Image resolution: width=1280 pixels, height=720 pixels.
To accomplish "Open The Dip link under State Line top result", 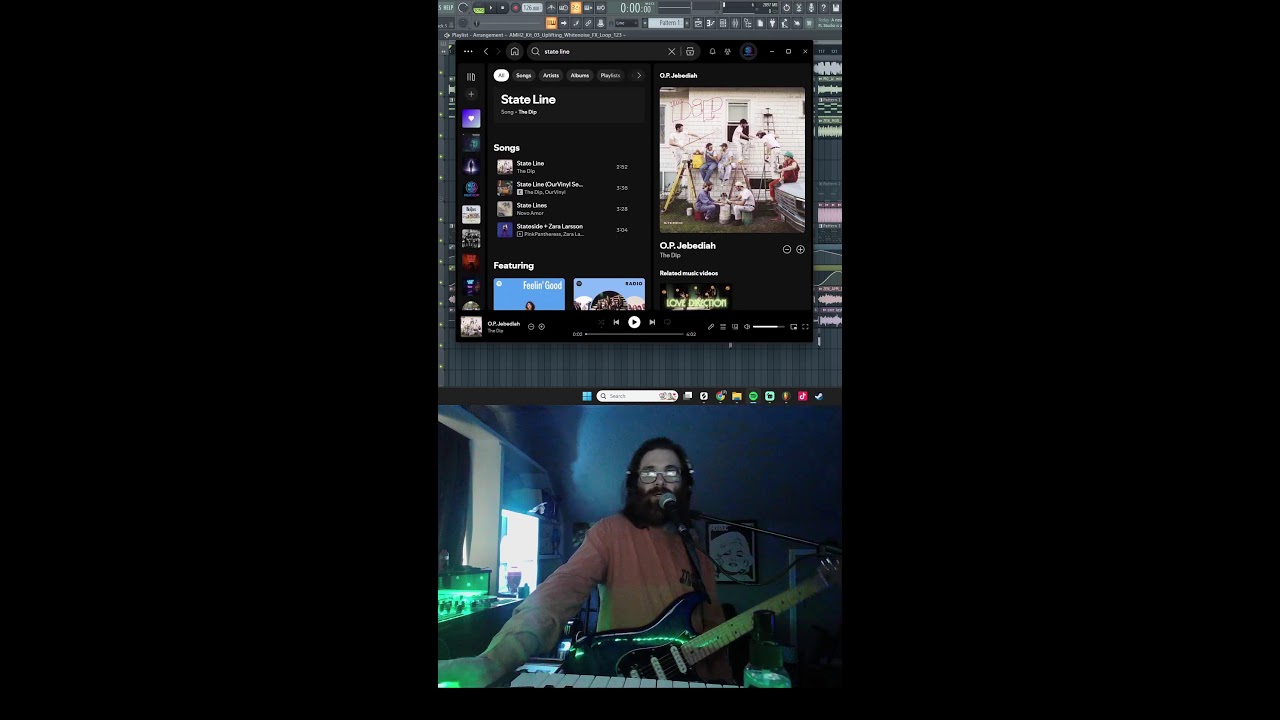I will click(527, 112).
